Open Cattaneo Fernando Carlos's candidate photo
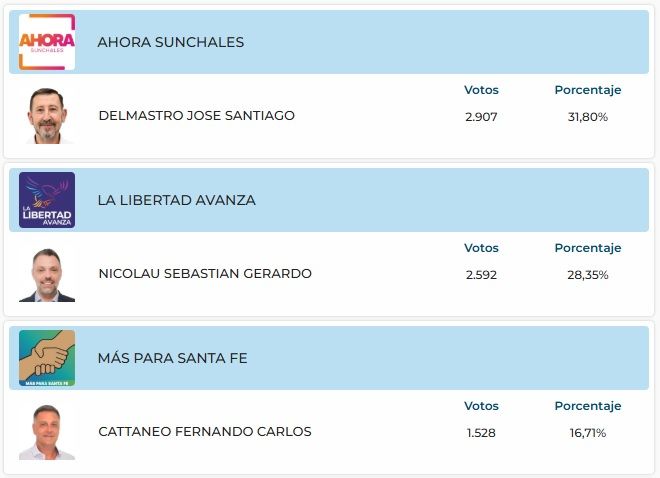 47,432
